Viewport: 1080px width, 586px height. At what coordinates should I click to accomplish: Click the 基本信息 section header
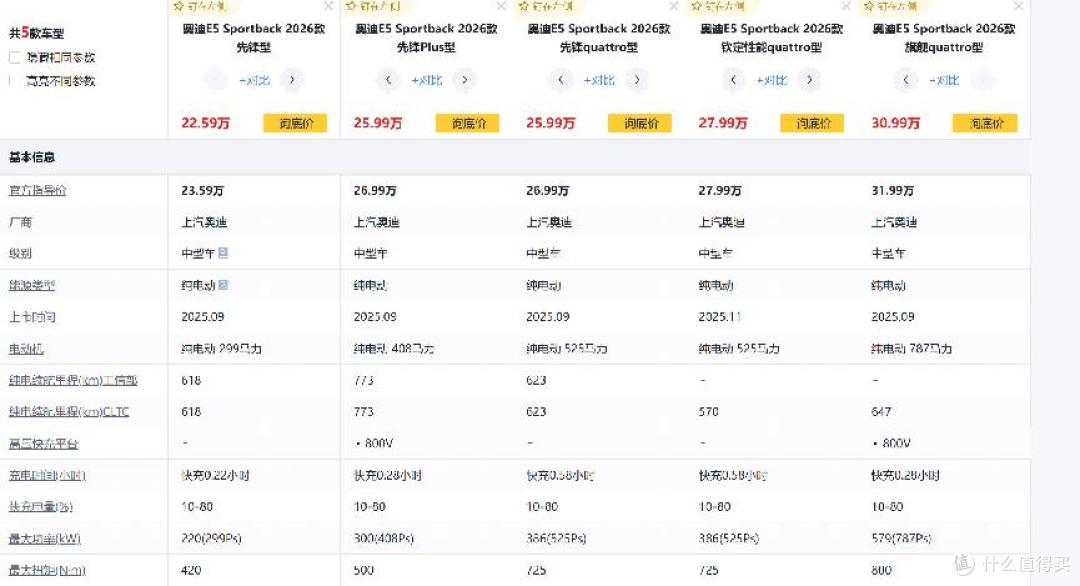pyautogui.click(x=32, y=157)
